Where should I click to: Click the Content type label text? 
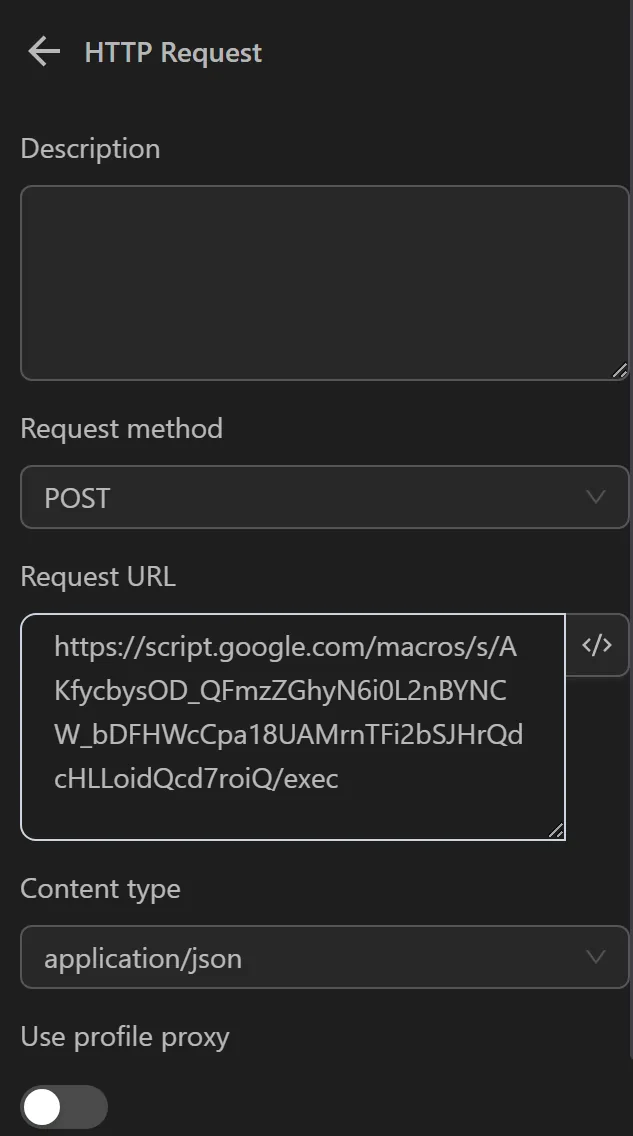100,888
